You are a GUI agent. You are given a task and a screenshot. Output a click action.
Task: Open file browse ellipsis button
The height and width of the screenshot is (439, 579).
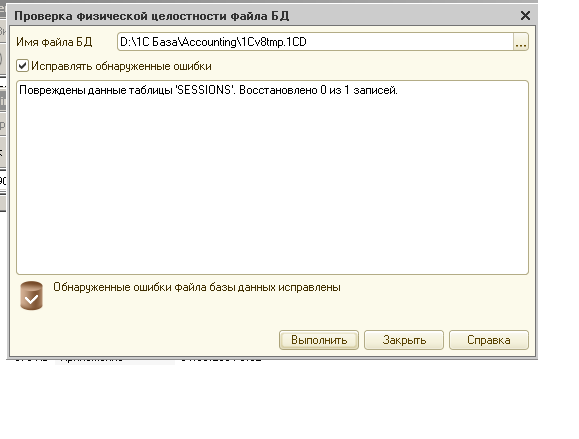(521, 42)
